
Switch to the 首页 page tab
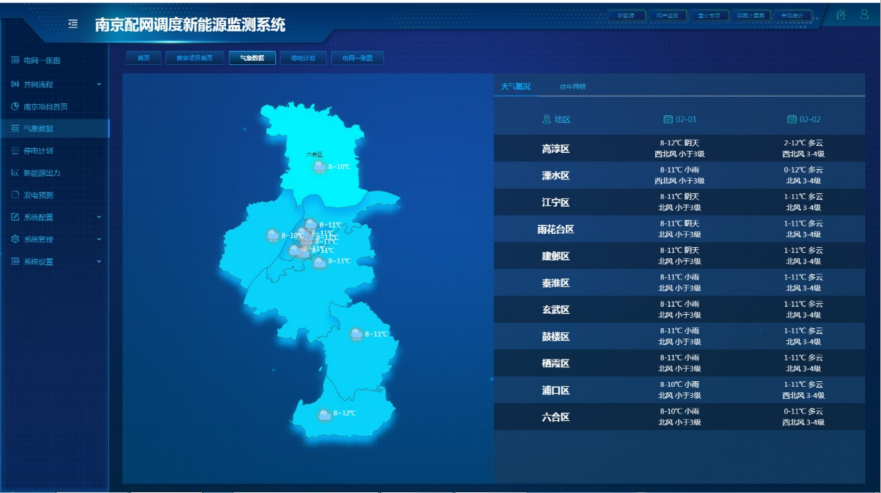coord(143,58)
